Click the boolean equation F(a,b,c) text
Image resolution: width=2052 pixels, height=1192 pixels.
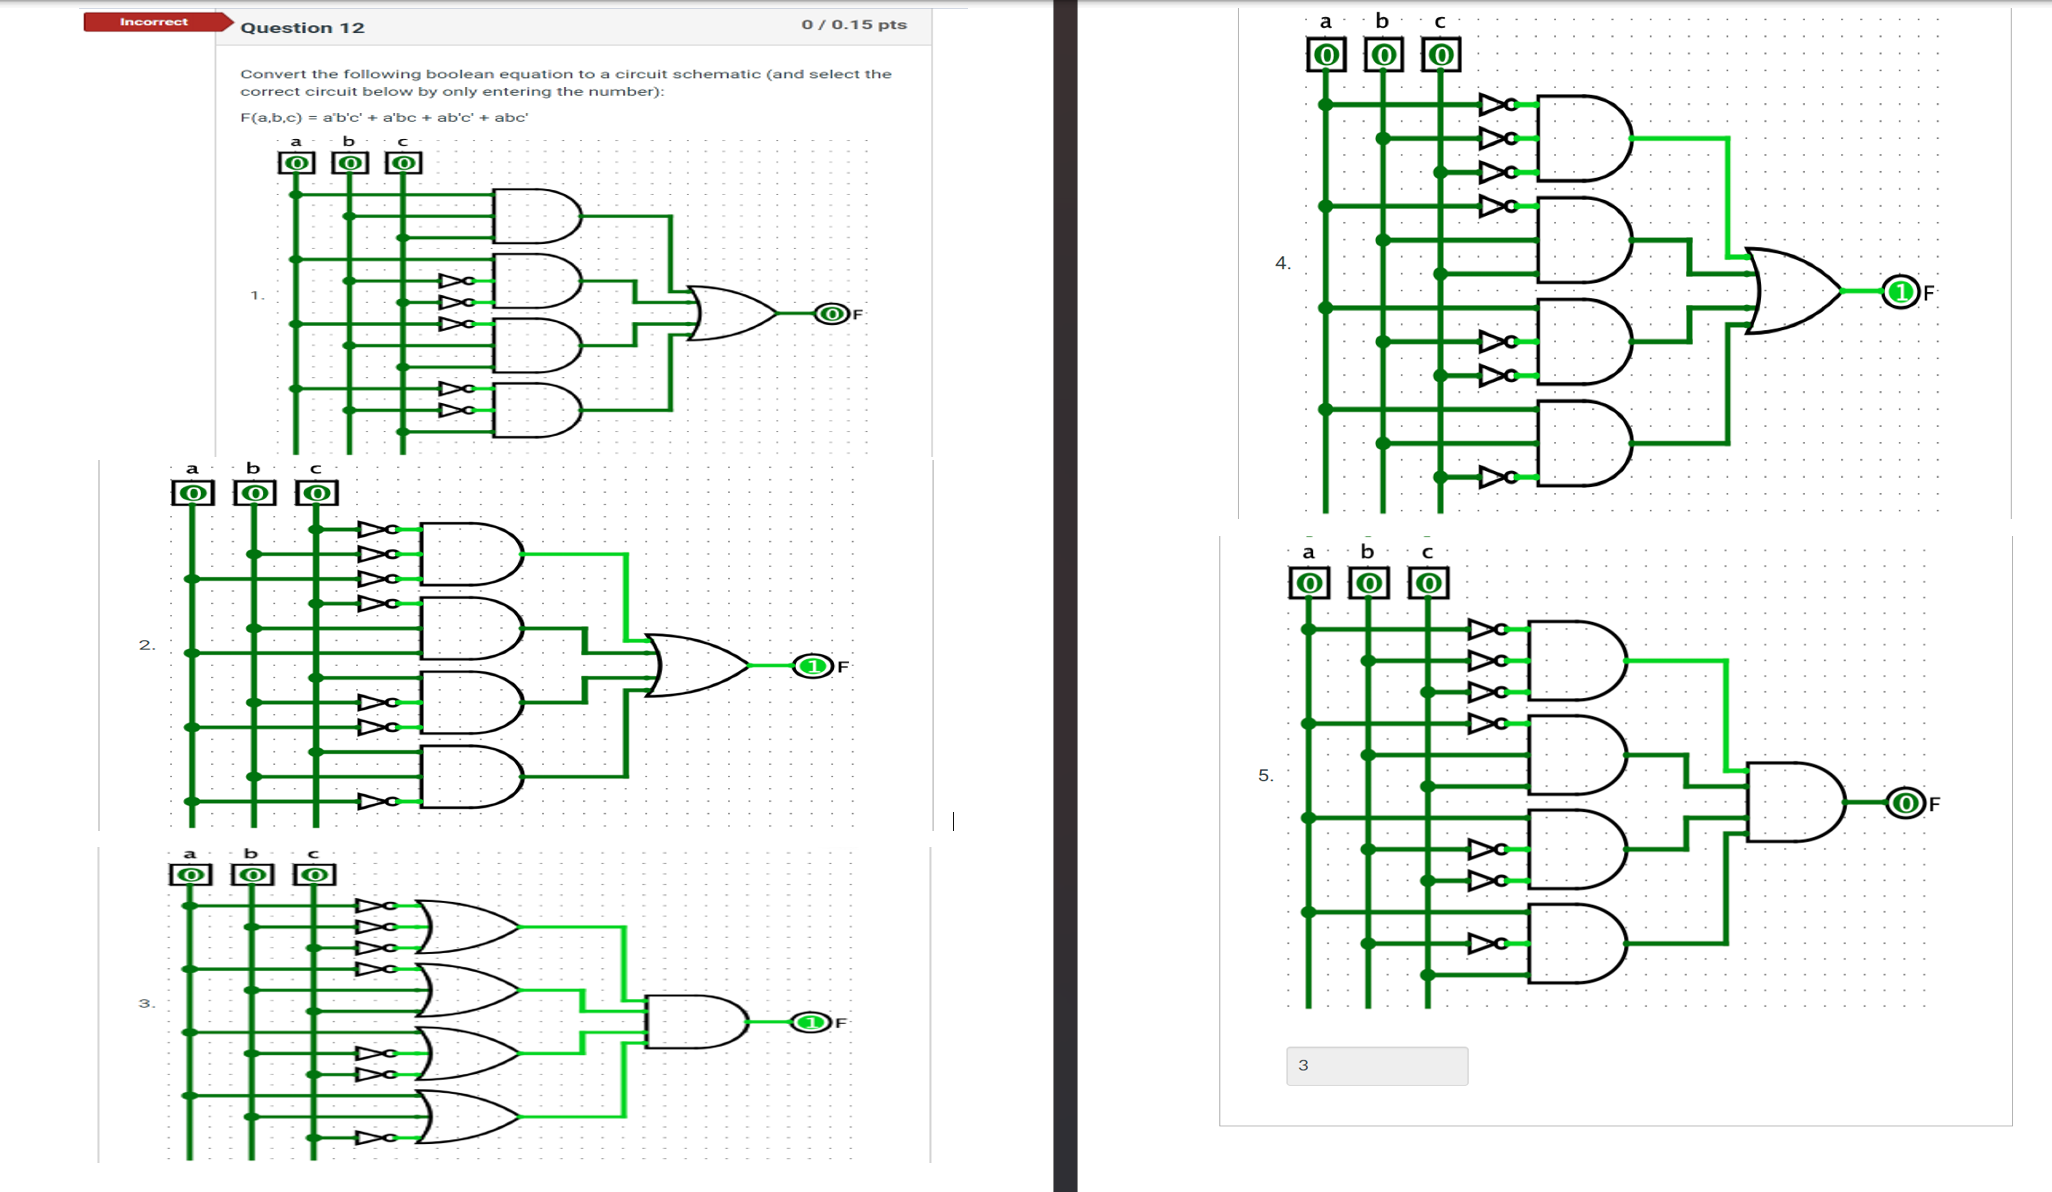point(384,117)
